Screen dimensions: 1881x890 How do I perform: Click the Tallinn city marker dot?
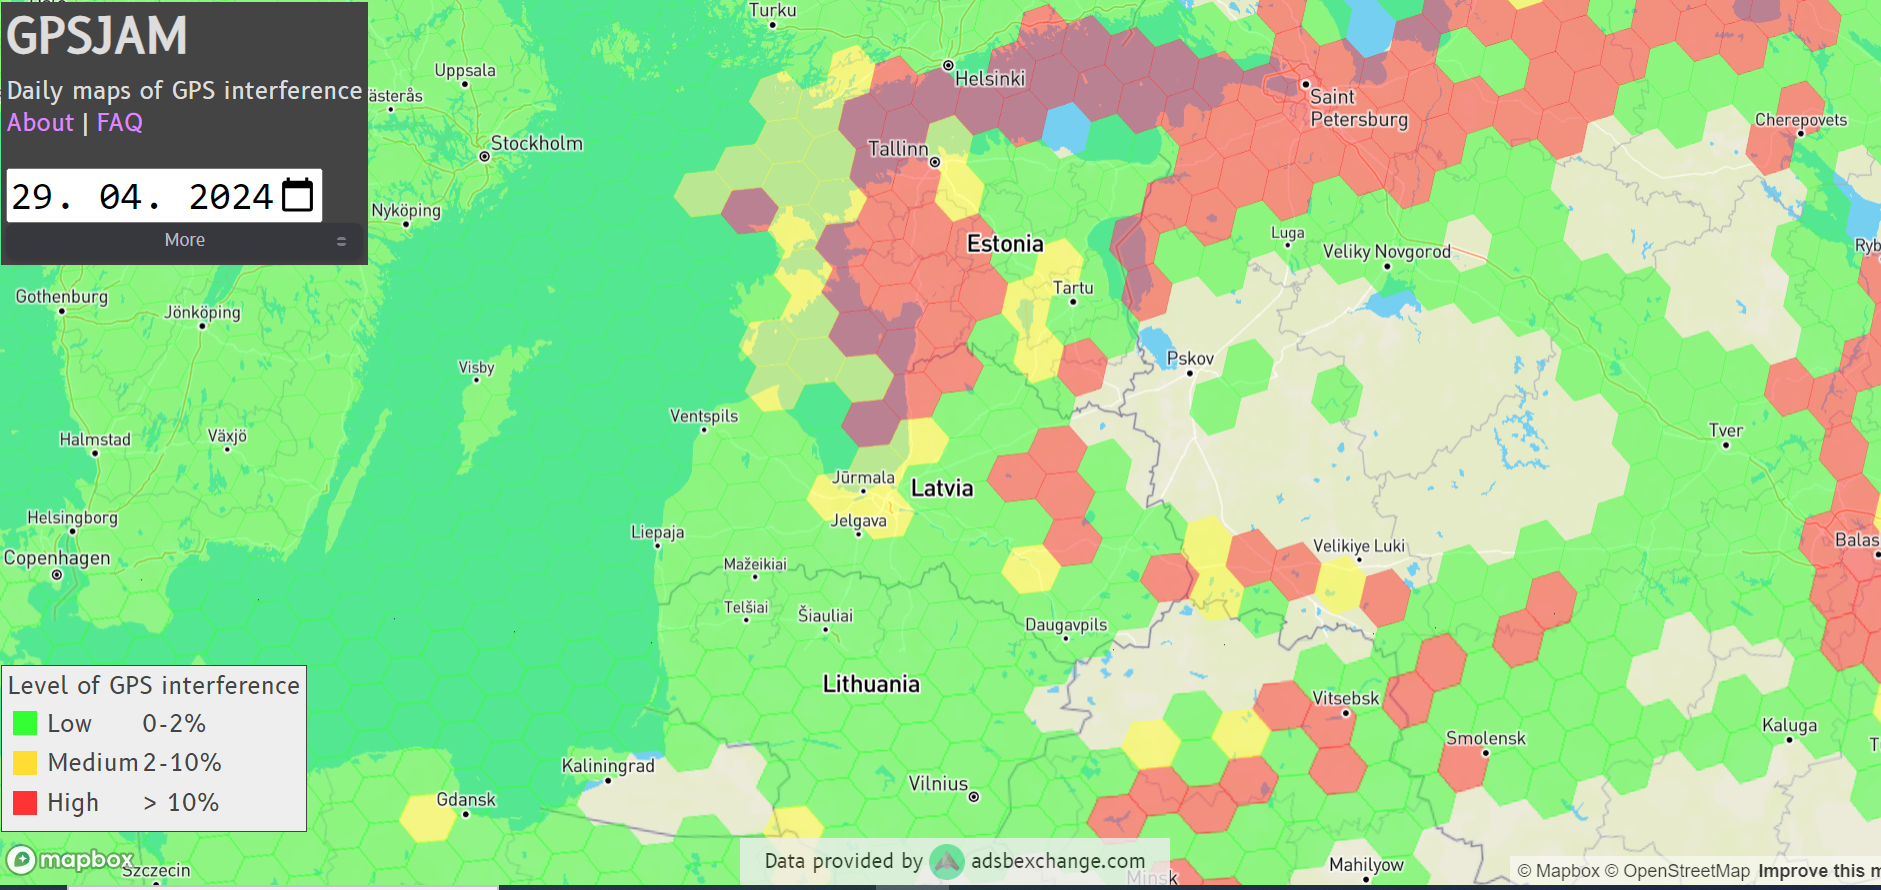(935, 162)
